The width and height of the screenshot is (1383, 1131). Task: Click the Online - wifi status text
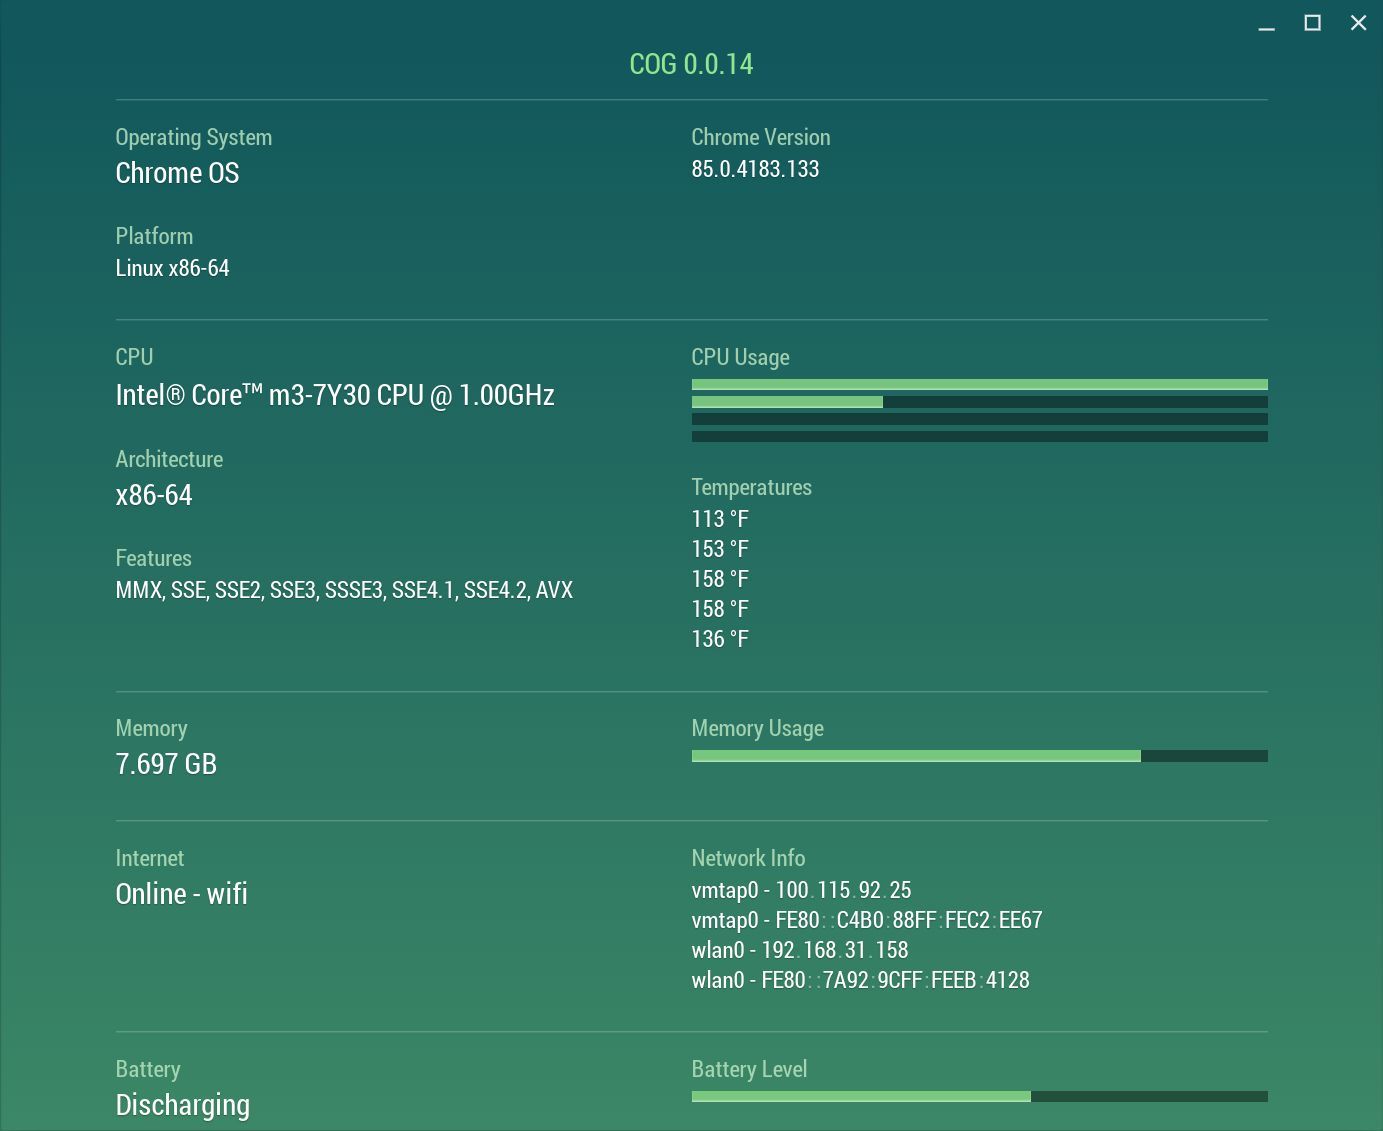[181, 894]
